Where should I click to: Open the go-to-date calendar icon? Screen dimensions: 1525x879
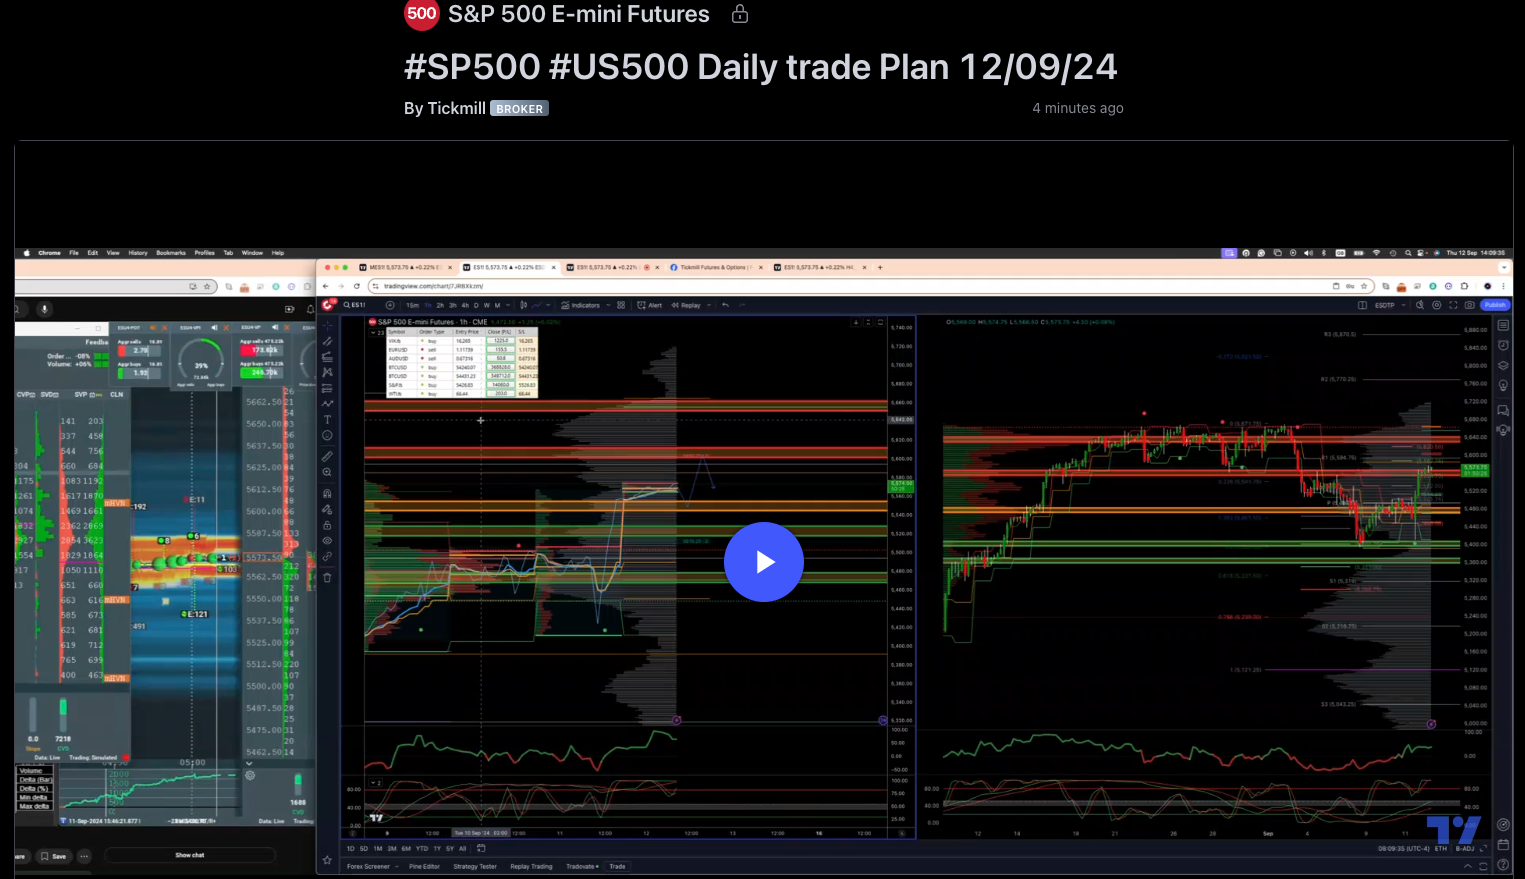point(481,848)
